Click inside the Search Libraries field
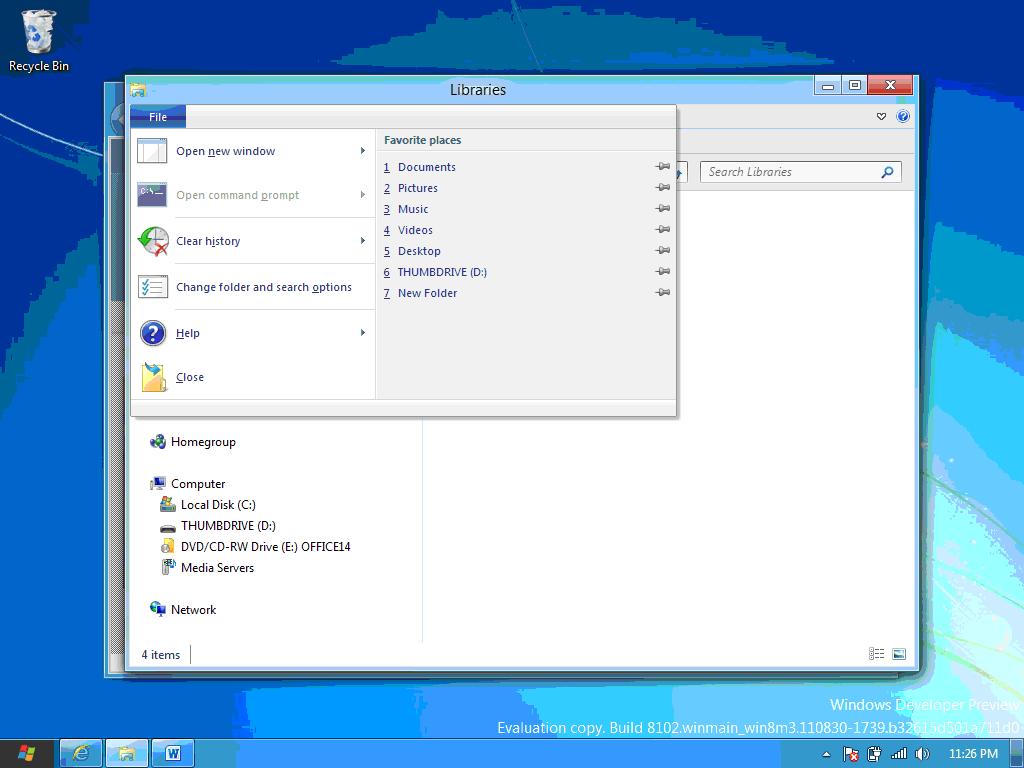This screenshot has width=1024, height=768. 780,171
